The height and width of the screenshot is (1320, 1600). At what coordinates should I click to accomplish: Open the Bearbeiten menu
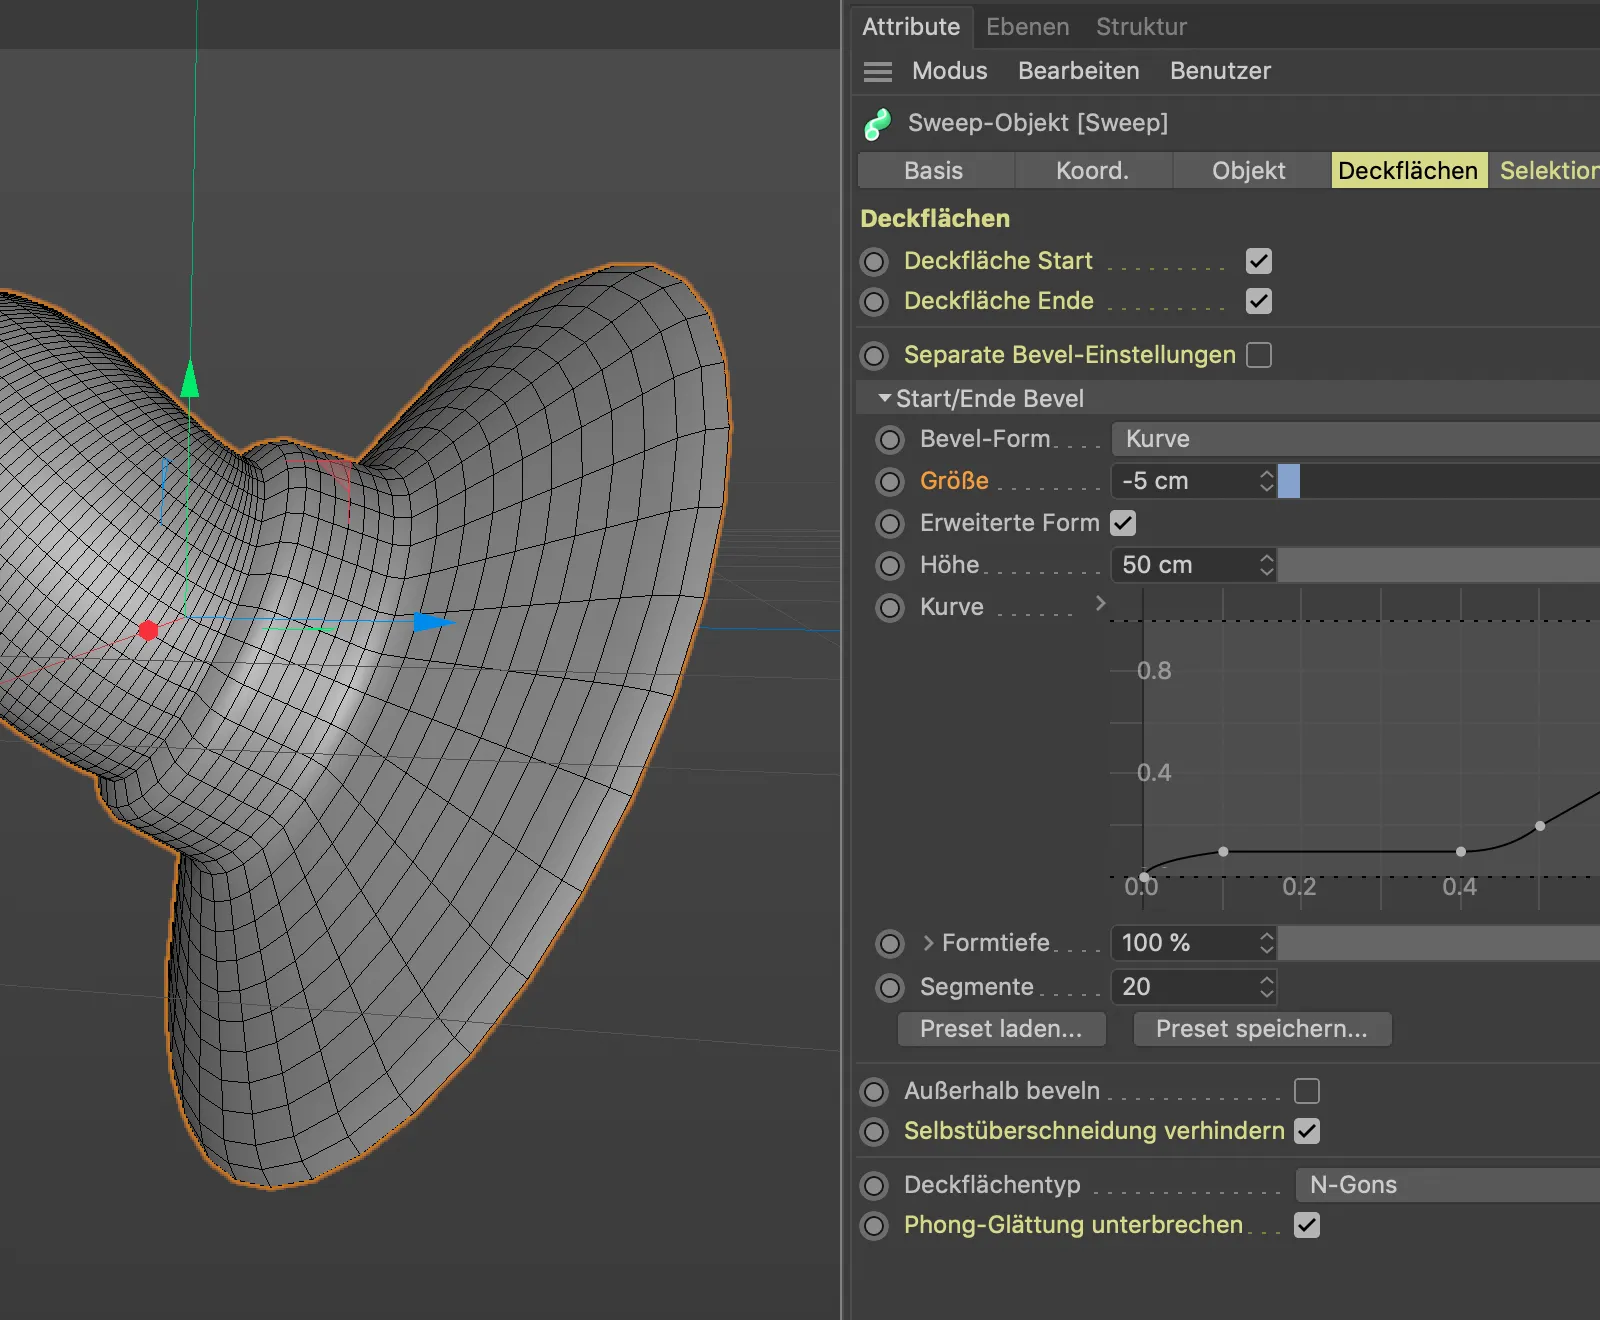(1078, 71)
